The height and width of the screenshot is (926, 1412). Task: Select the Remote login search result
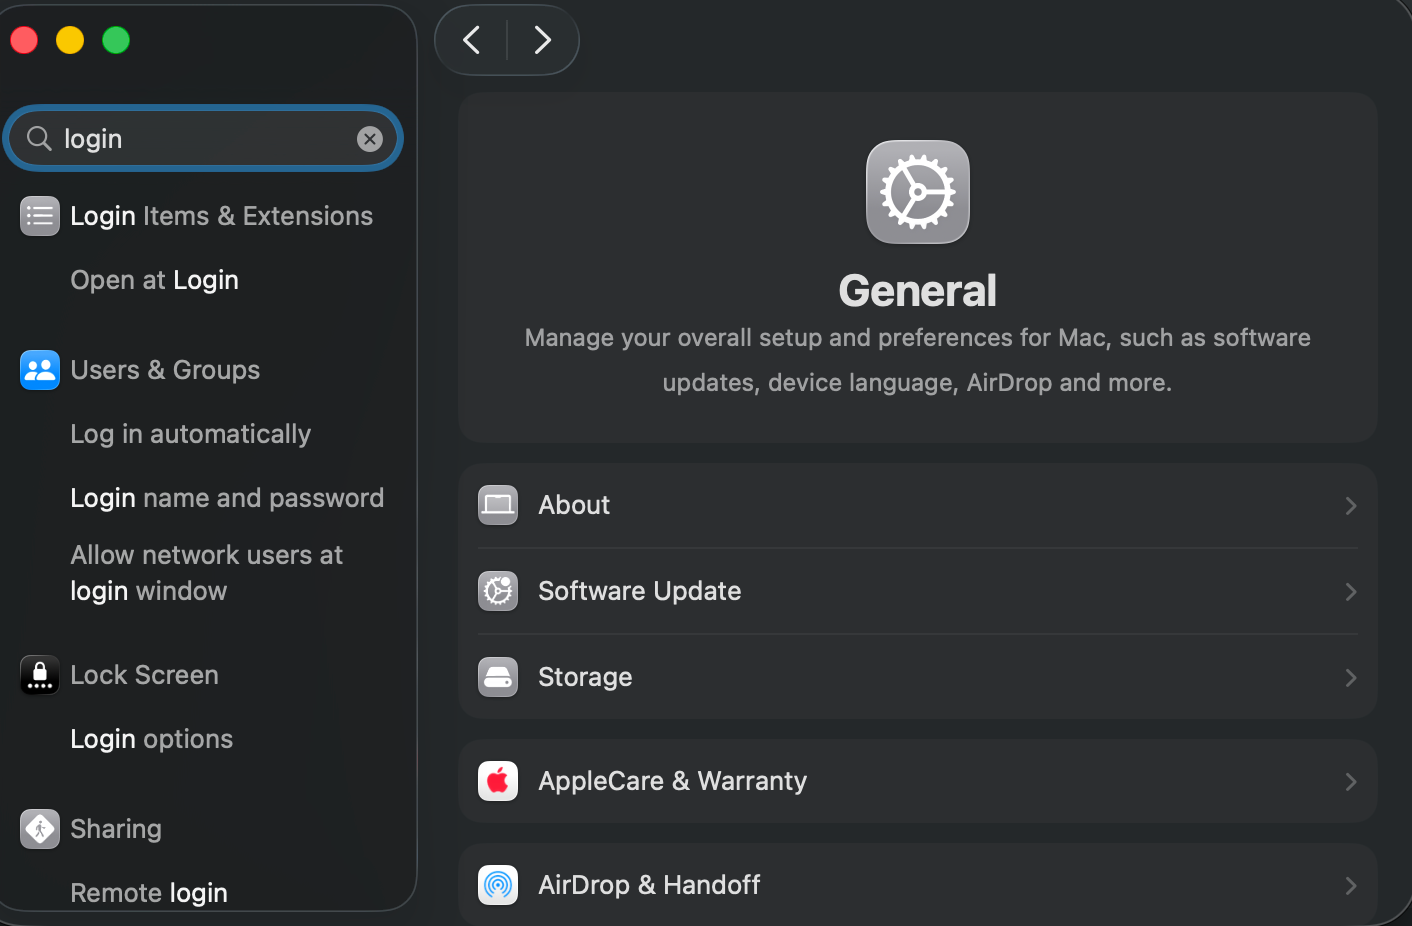point(149,892)
